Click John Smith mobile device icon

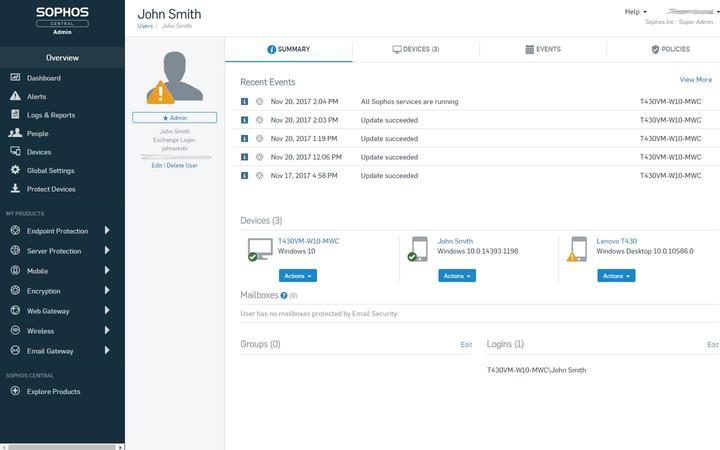tap(418, 249)
